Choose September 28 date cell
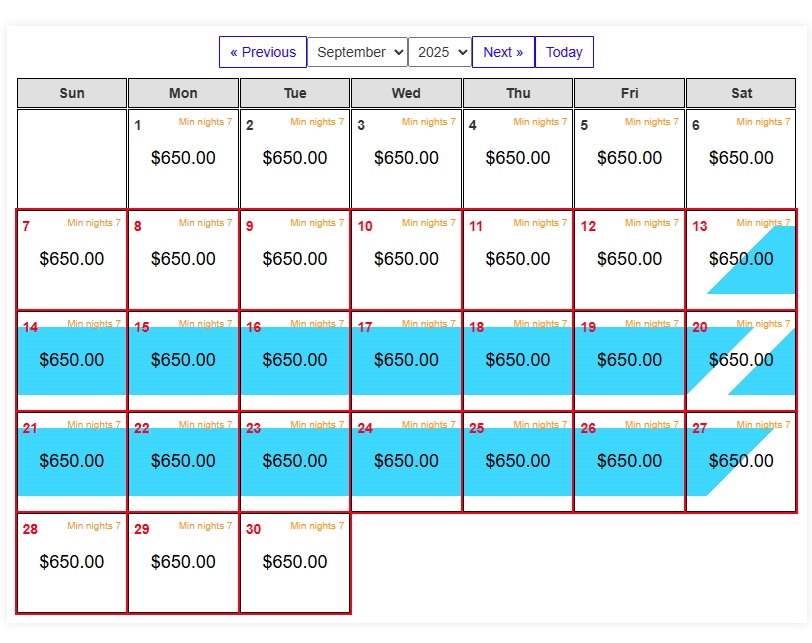This screenshot has height=643, width=812. [x=72, y=562]
